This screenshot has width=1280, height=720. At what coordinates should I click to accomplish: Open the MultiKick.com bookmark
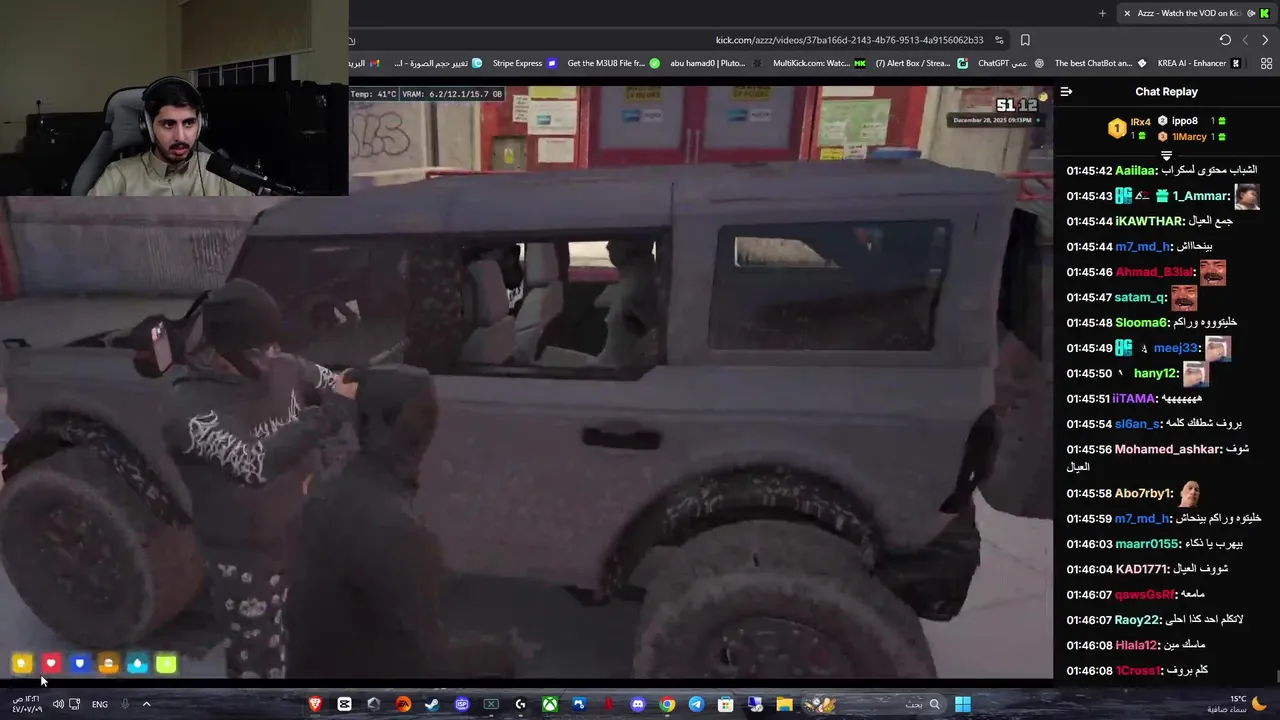click(820, 63)
